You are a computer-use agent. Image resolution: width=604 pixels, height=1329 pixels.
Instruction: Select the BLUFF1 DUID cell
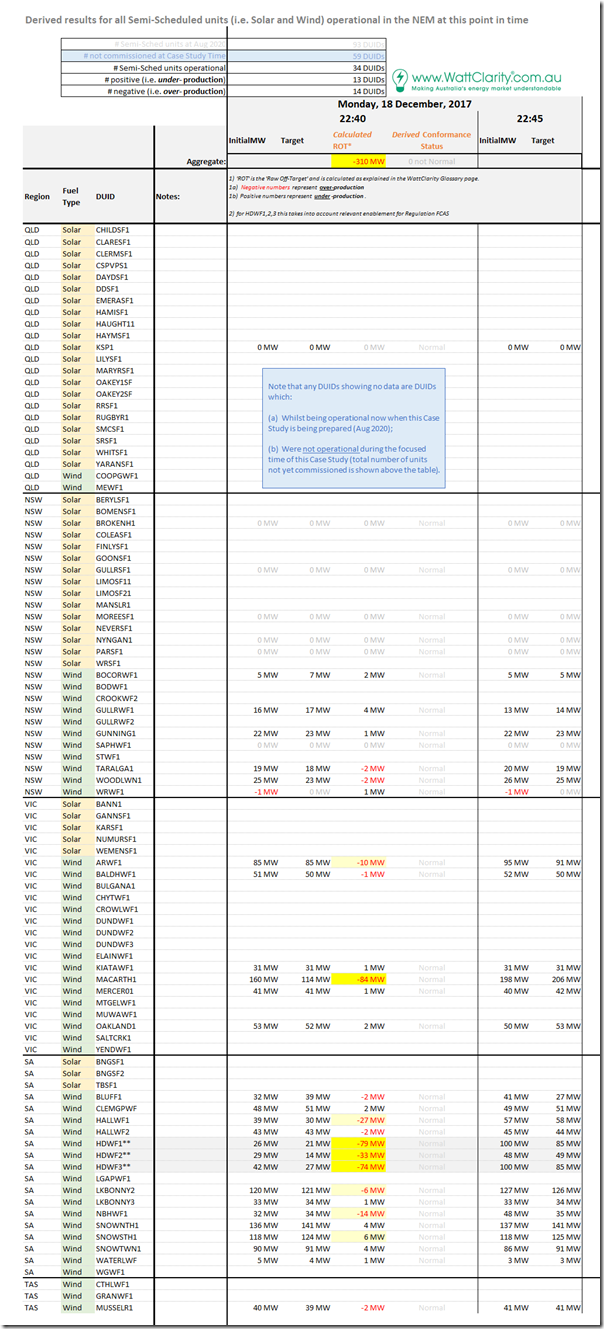click(x=108, y=1096)
